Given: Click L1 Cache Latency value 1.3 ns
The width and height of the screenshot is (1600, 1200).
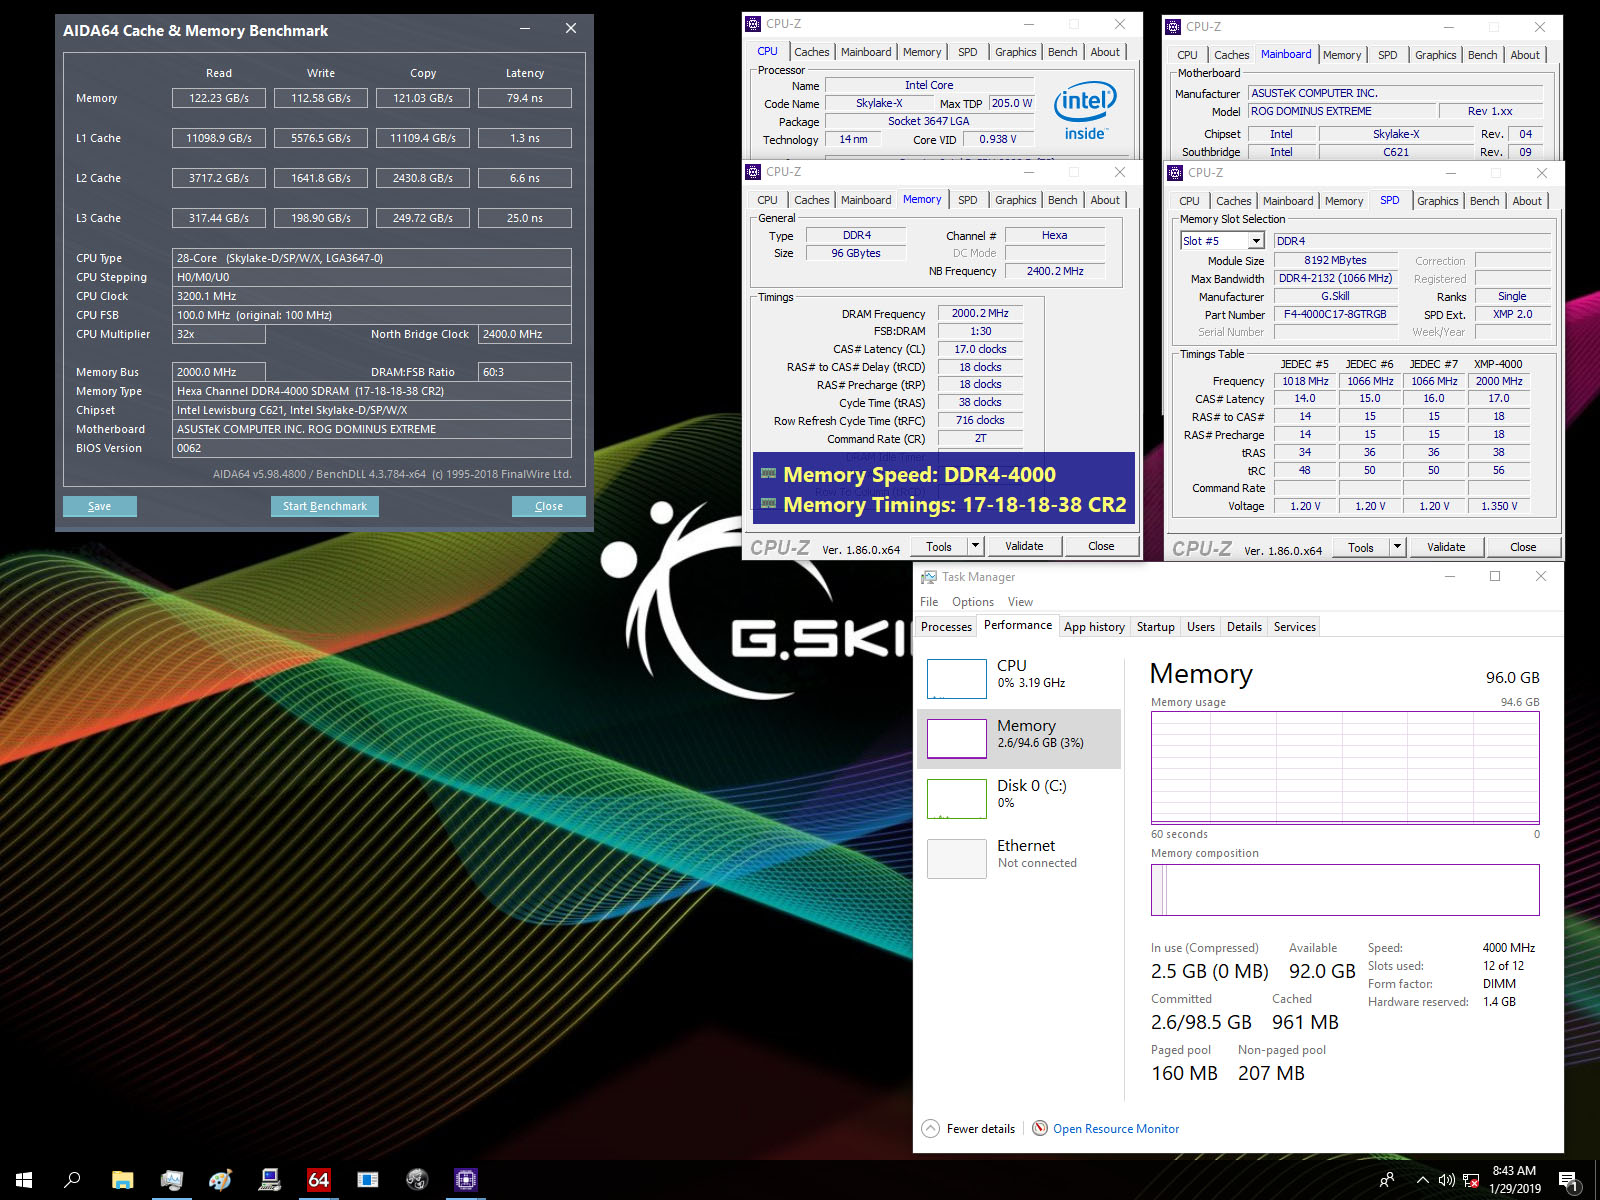Looking at the screenshot, I should [x=525, y=138].
